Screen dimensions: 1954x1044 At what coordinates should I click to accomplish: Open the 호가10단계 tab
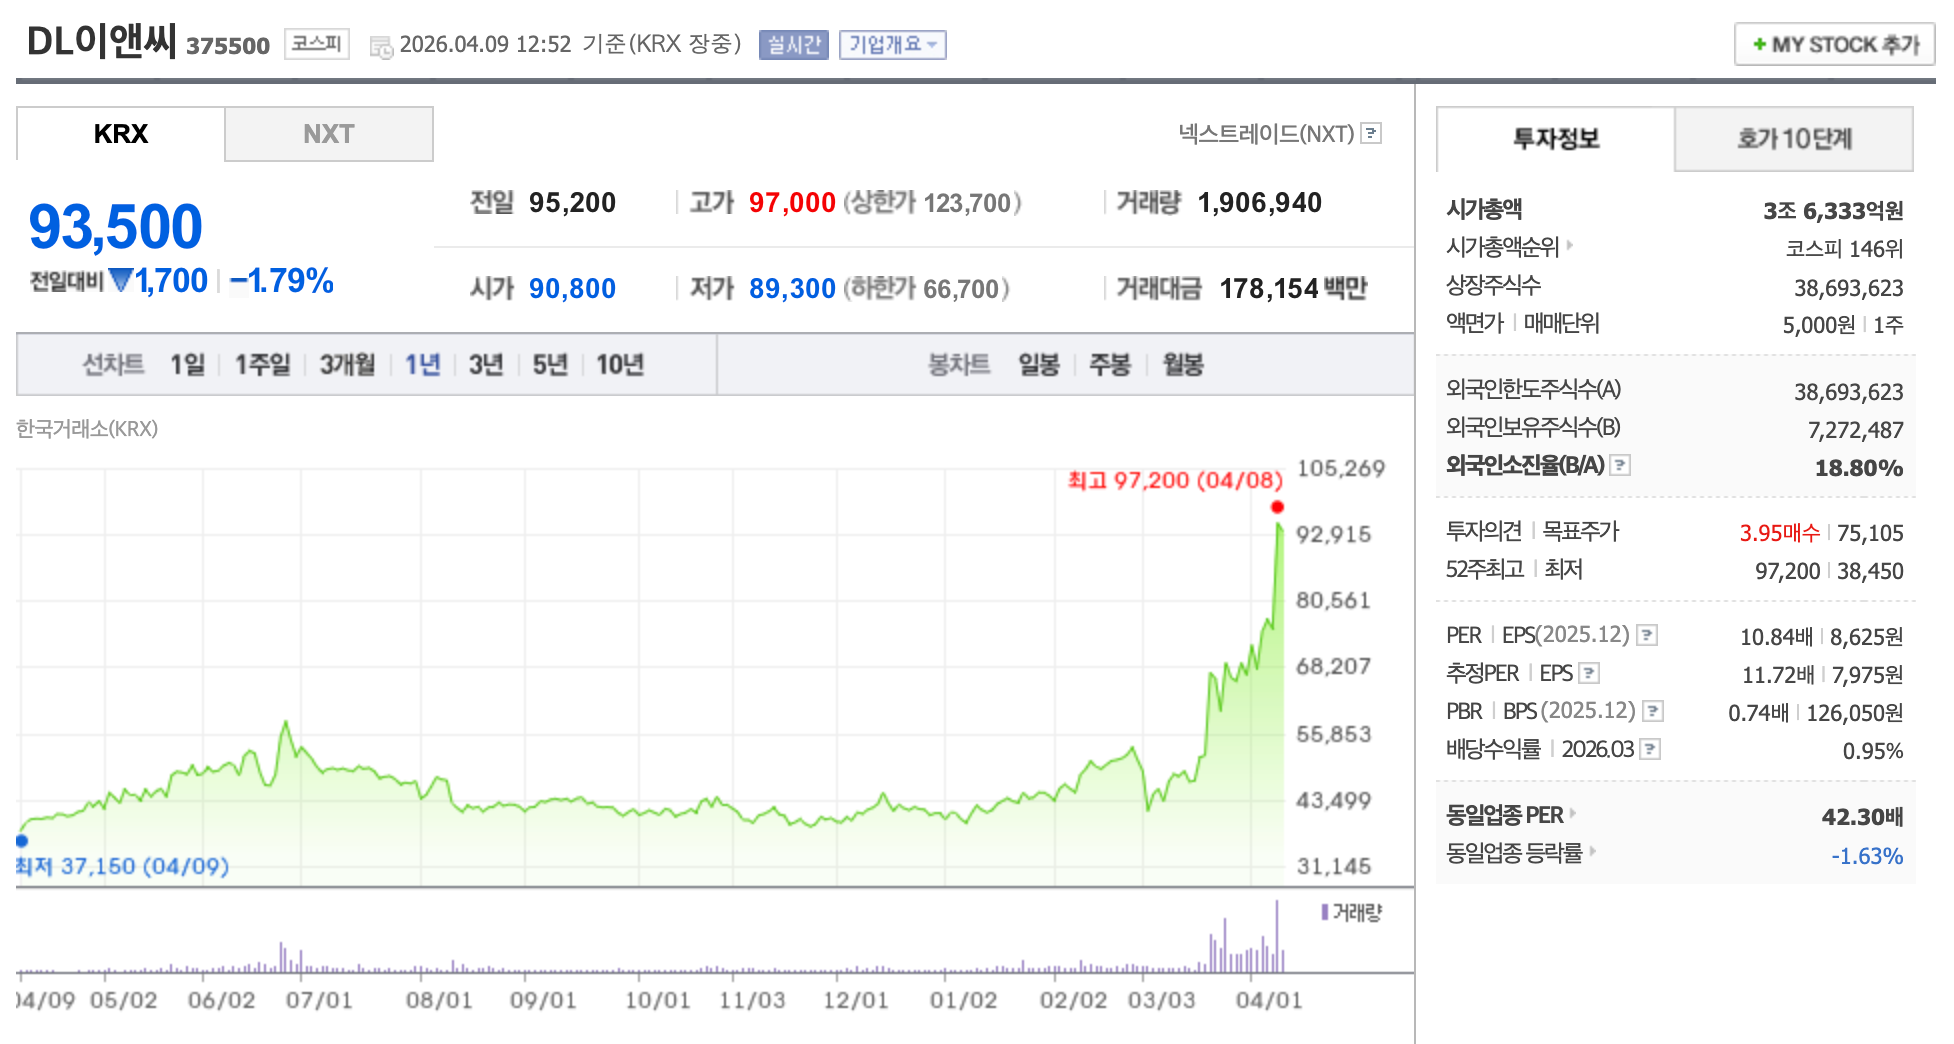(1794, 139)
